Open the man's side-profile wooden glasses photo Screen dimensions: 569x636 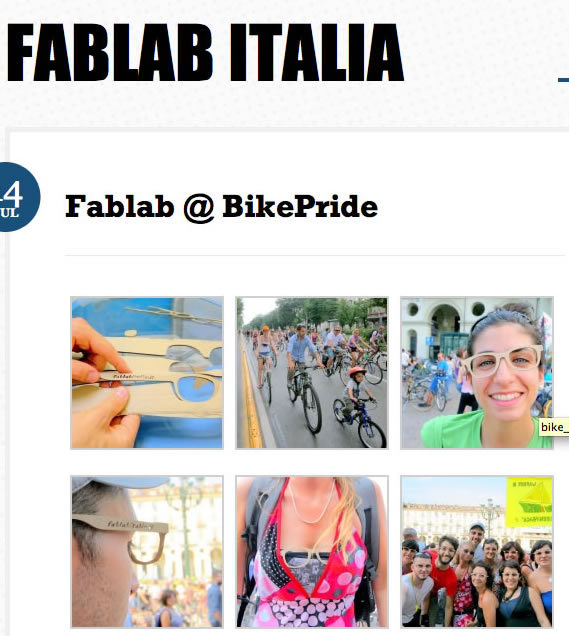147,552
